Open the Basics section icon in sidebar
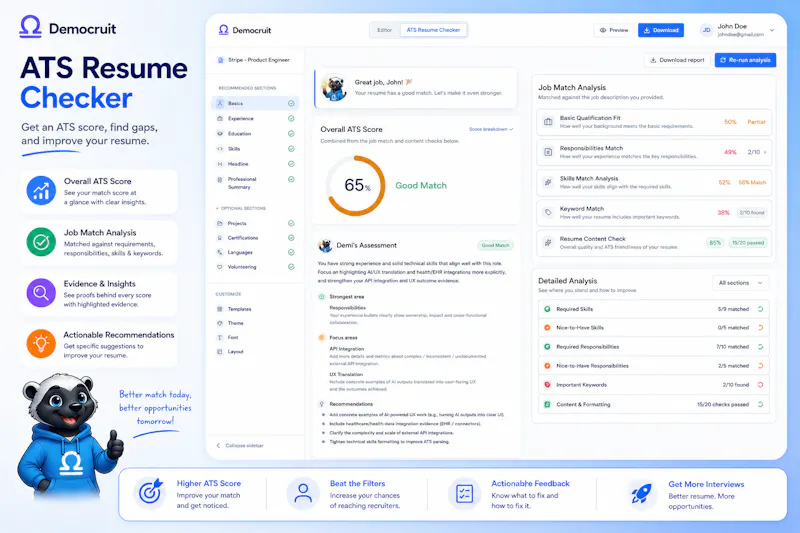This screenshot has height=533, width=800. (220, 103)
